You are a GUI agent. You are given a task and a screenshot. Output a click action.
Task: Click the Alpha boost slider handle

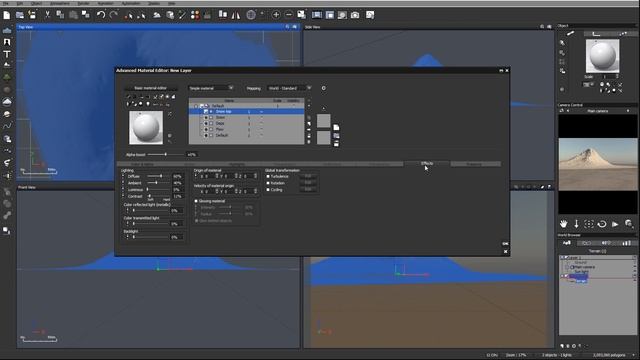tap(165, 154)
